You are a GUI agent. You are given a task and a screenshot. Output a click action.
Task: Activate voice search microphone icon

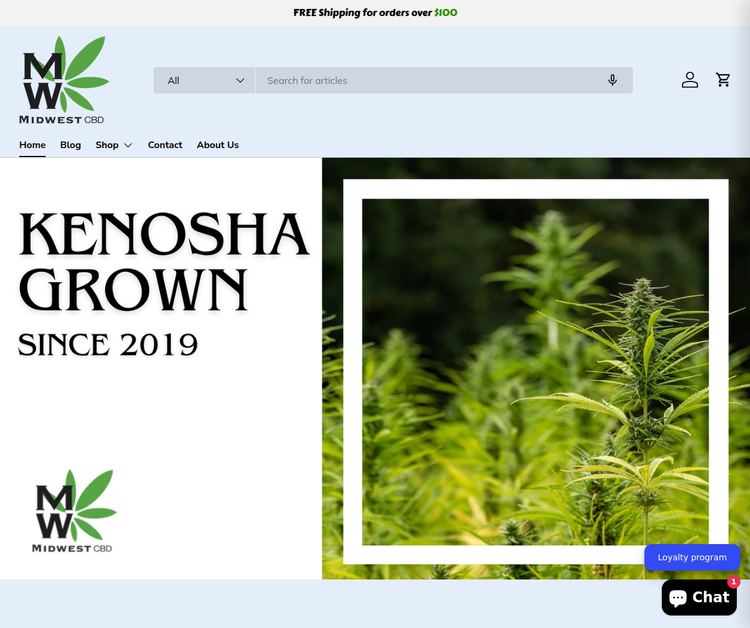pos(612,80)
